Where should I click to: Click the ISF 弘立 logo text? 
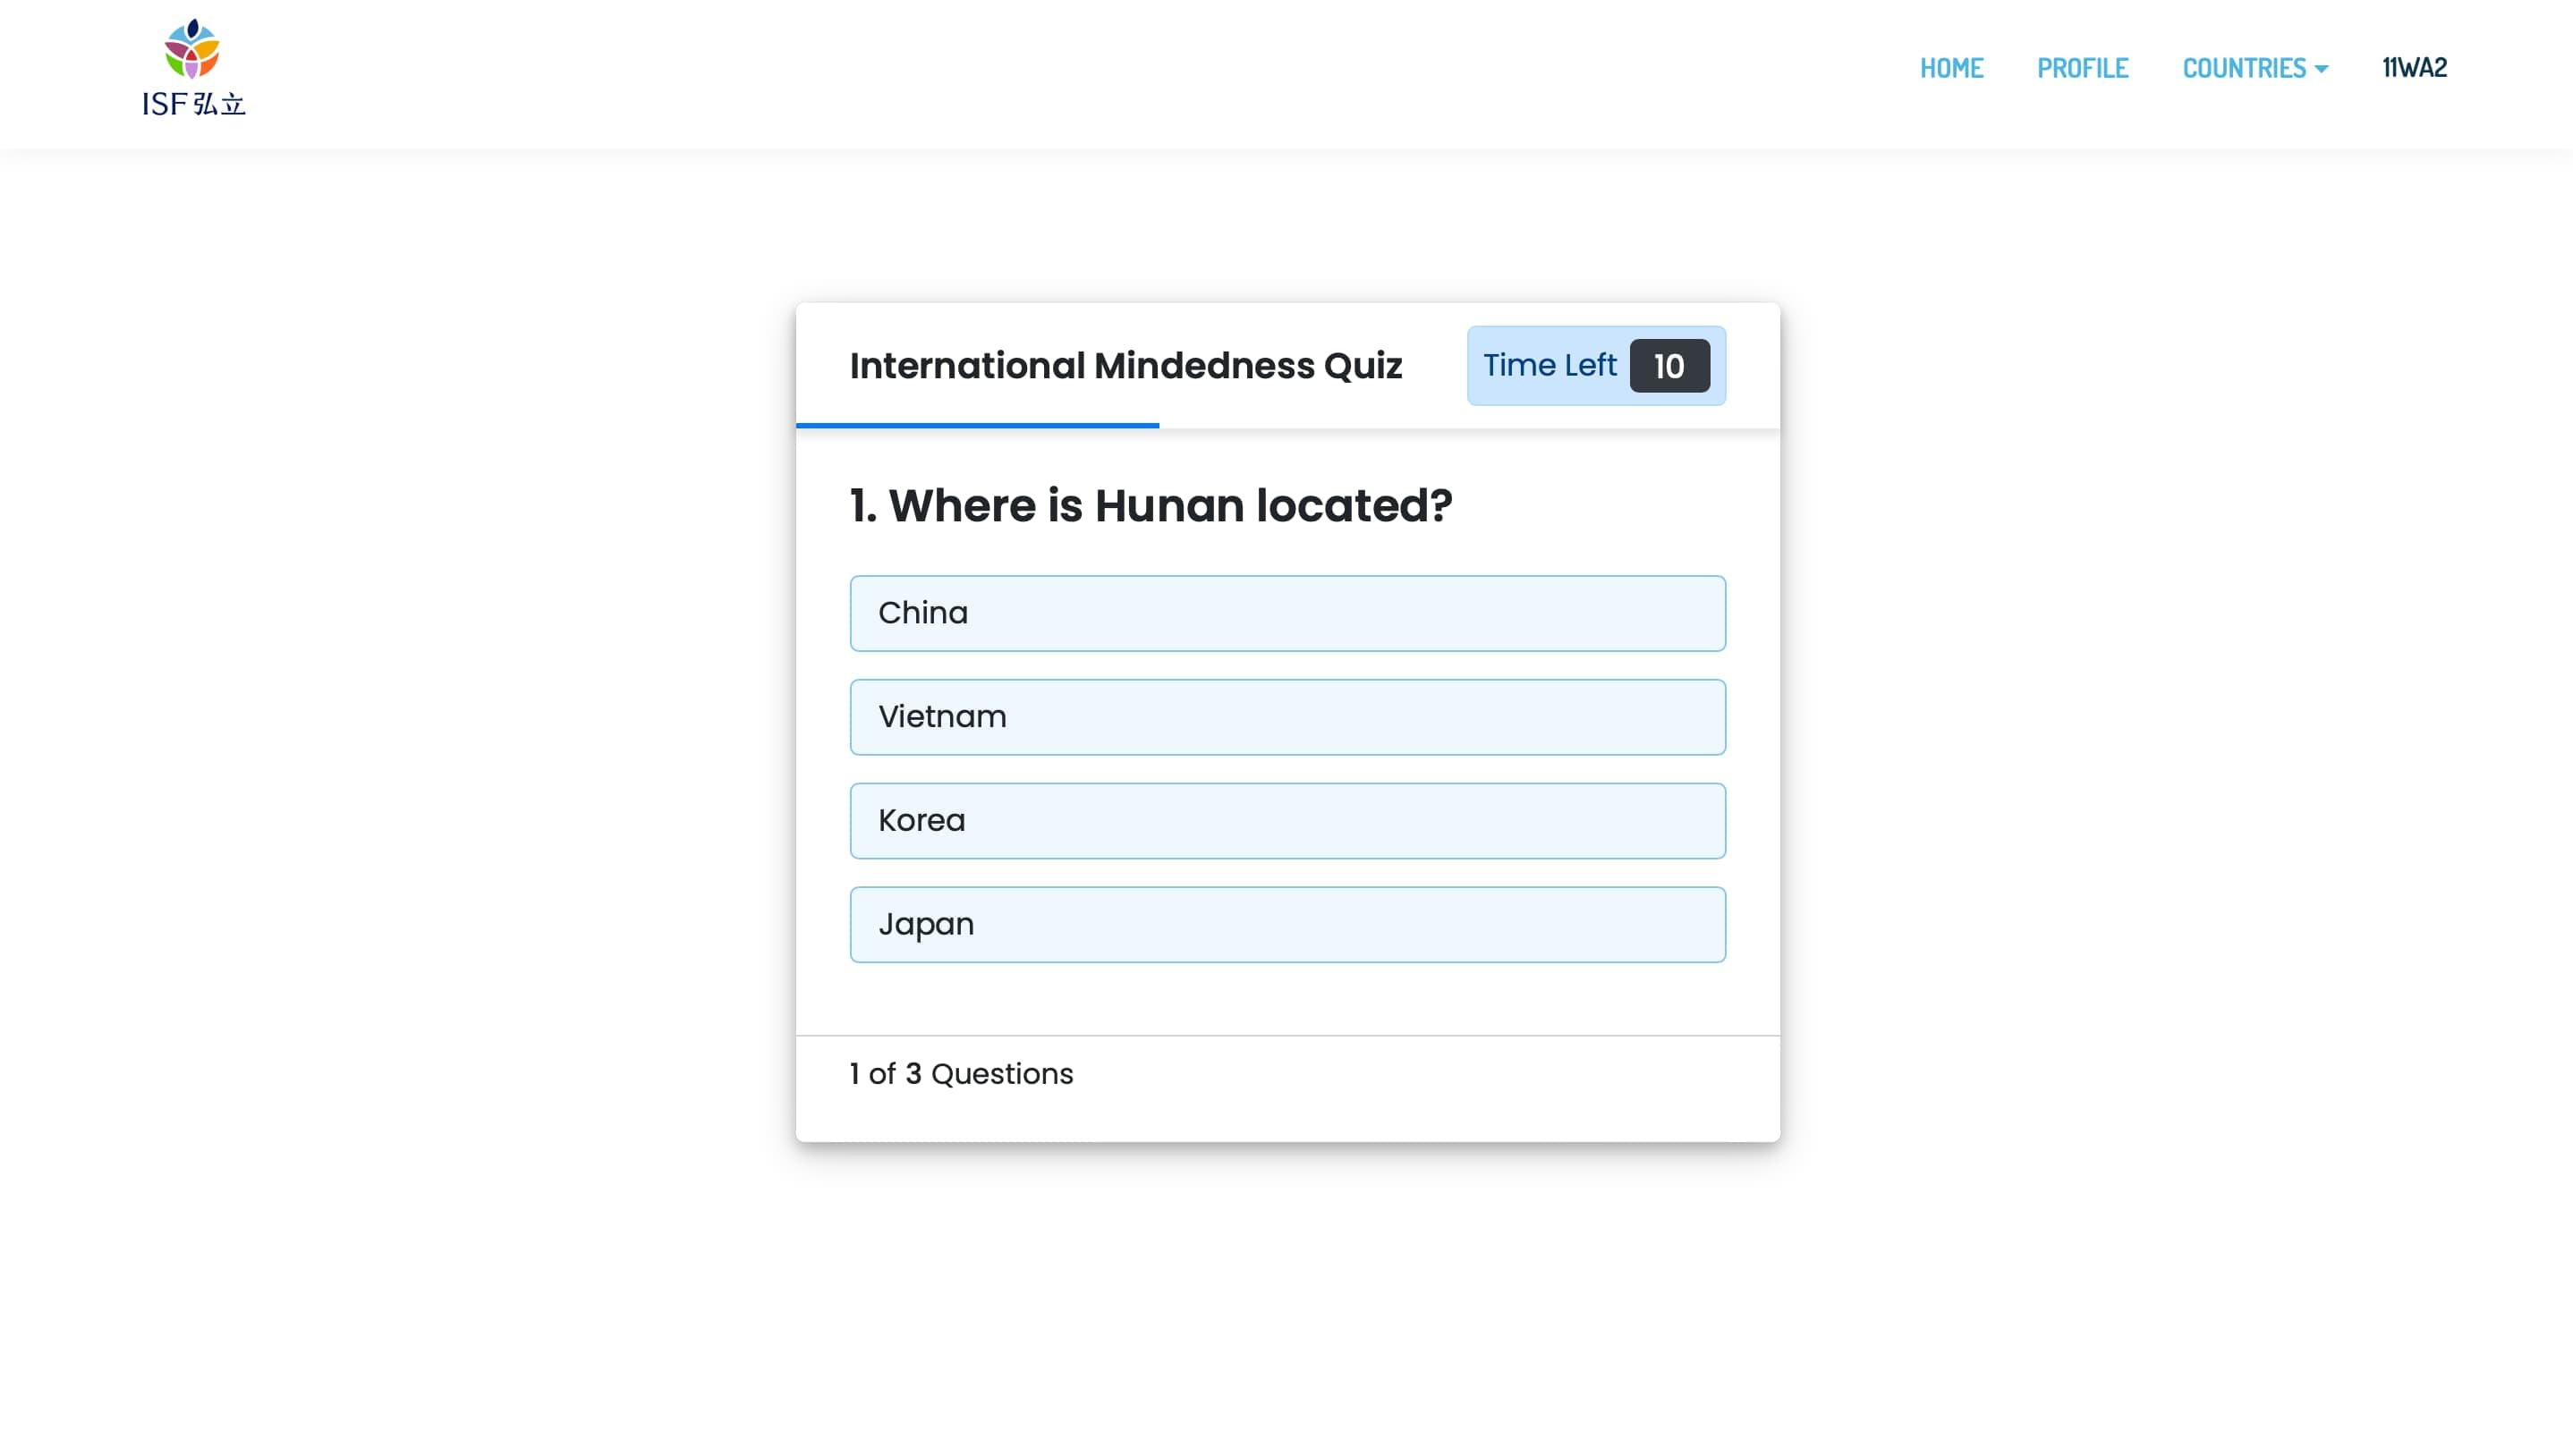pos(194,104)
